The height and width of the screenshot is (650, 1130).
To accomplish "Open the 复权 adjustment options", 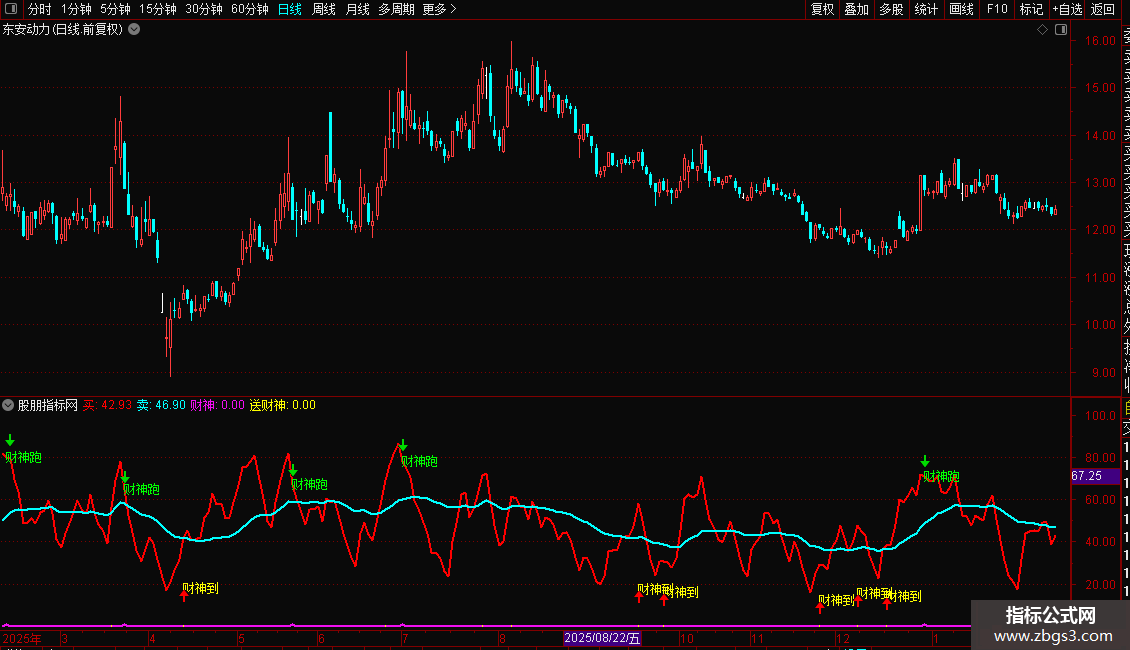I will (822, 9).
